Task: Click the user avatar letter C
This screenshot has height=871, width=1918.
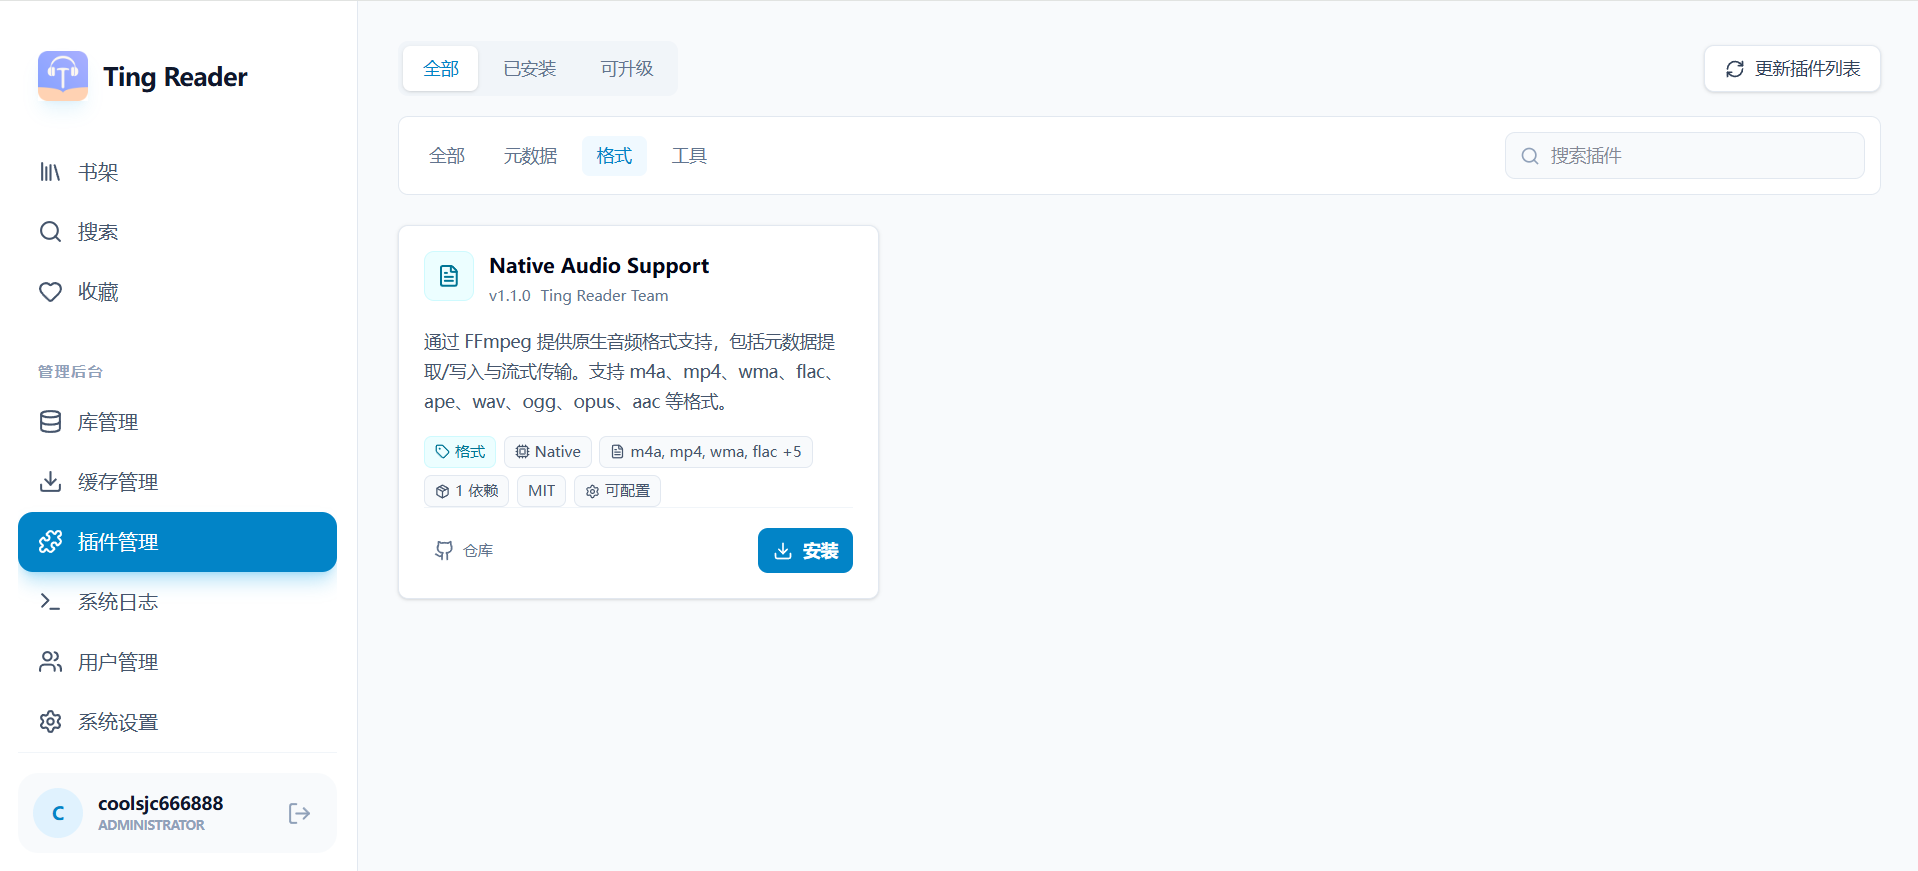Action: point(58,813)
